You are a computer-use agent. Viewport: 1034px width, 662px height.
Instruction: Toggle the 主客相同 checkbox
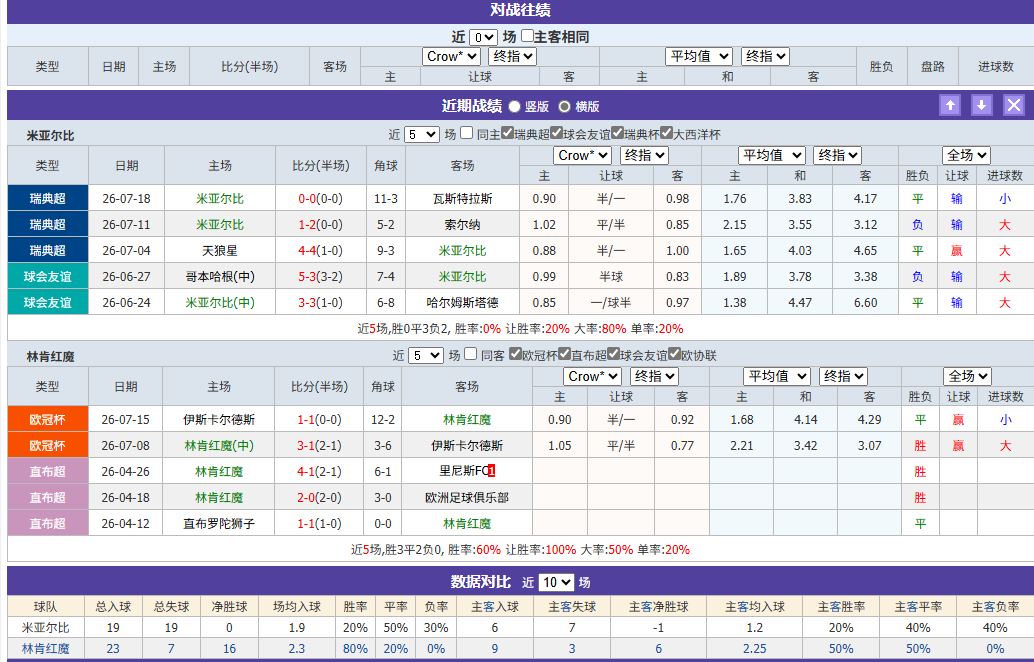pos(527,36)
